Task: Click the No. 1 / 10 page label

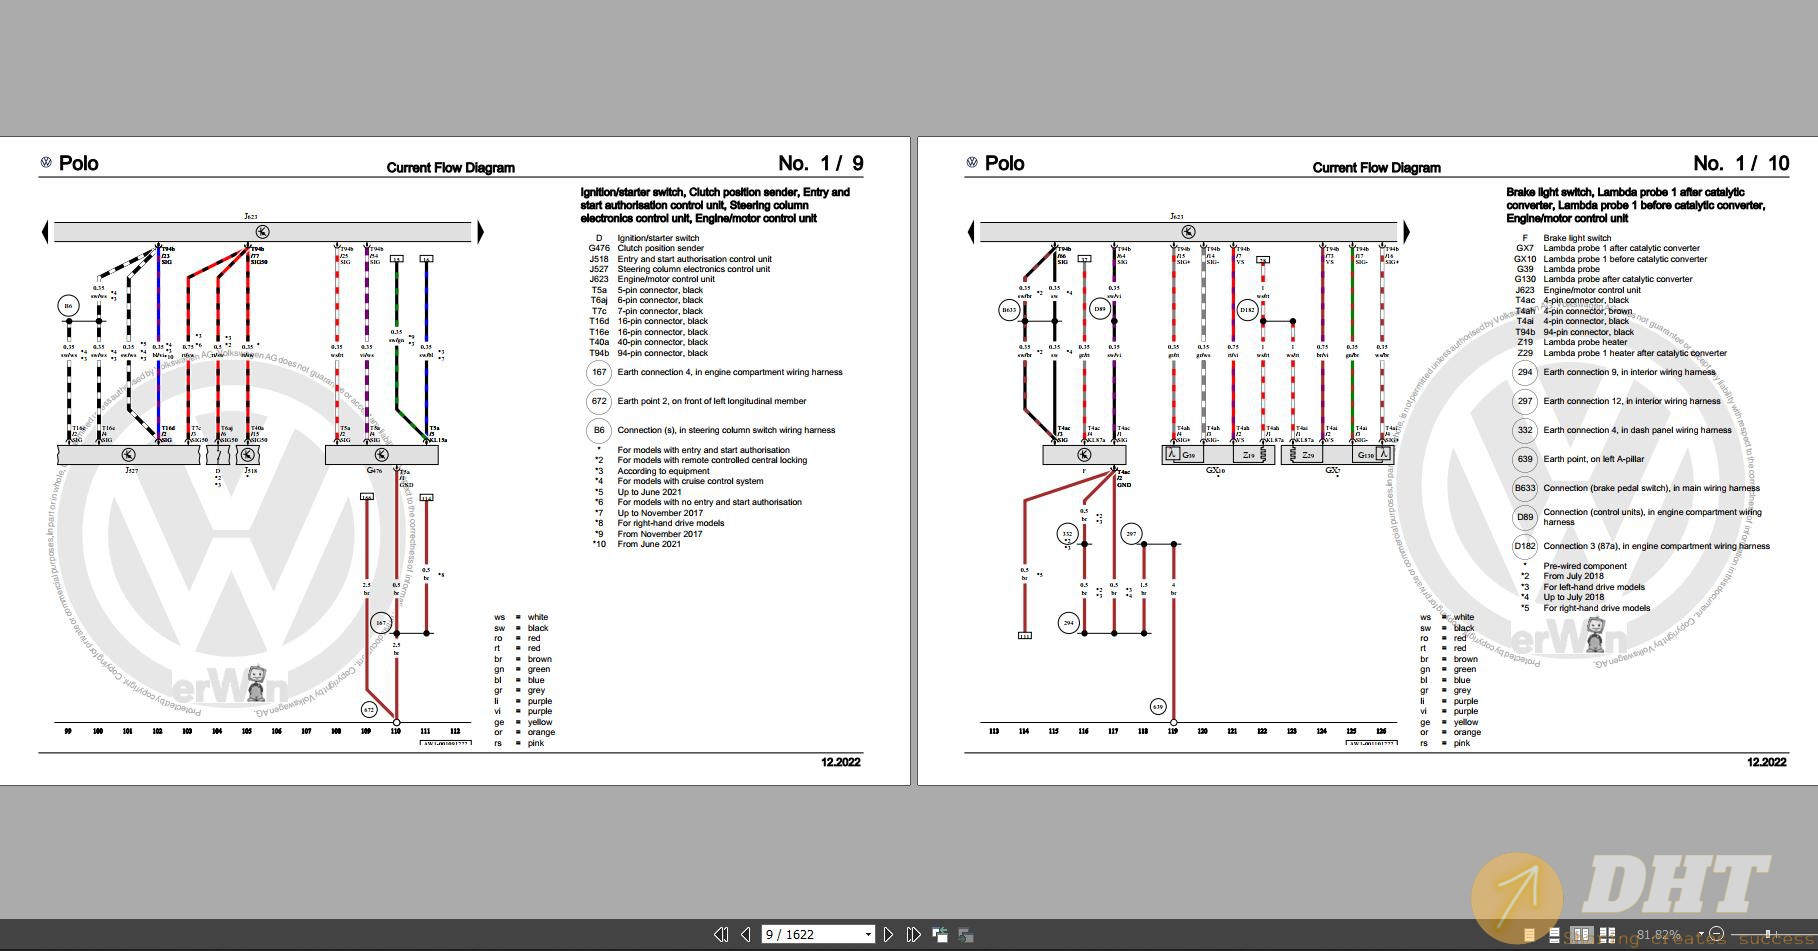Action: [x=1741, y=163]
